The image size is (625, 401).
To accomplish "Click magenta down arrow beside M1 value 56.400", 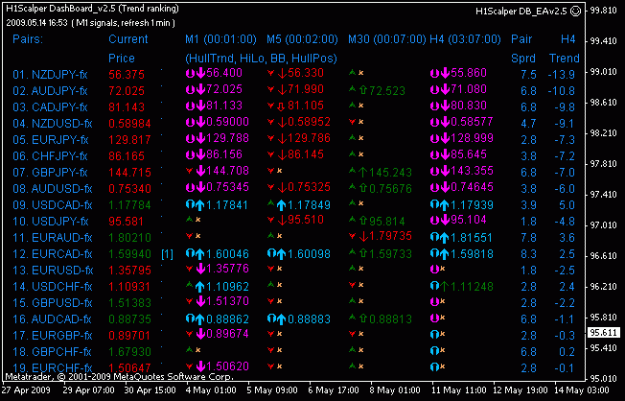I will click(x=201, y=73).
